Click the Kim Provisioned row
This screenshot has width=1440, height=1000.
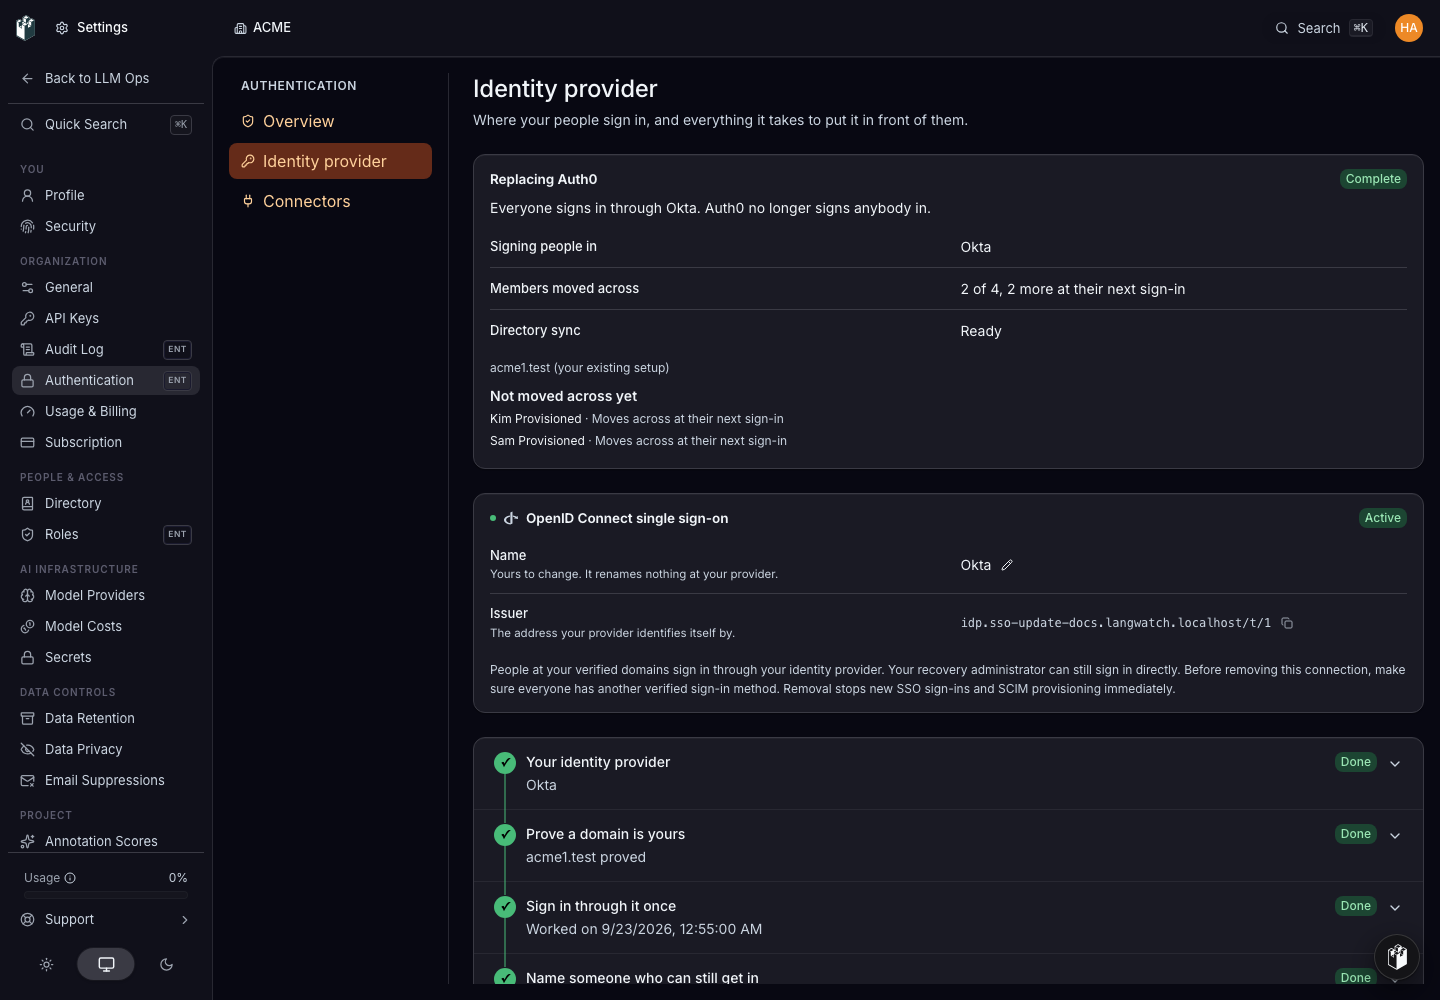[x=637, y=419]
